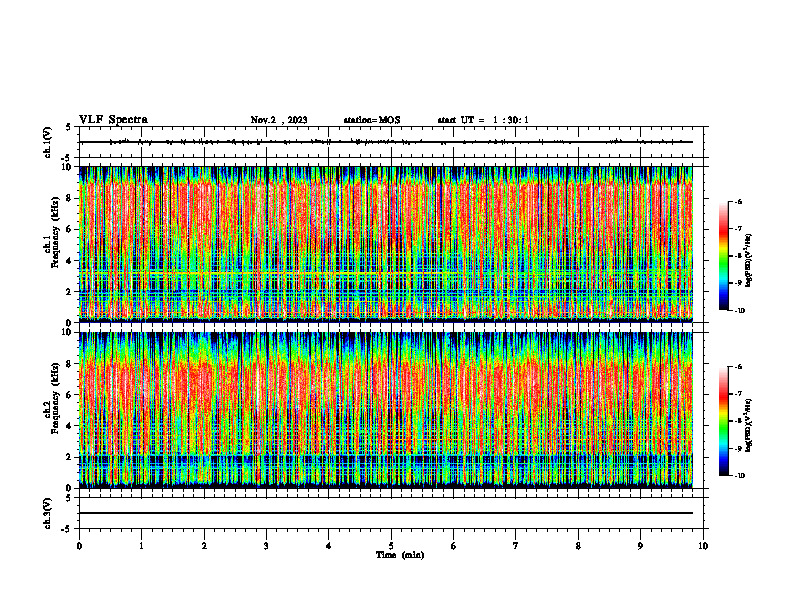Click the ch.1 color scale bar
The width and height of the screenshot is (792, 612).
[724, 256]
